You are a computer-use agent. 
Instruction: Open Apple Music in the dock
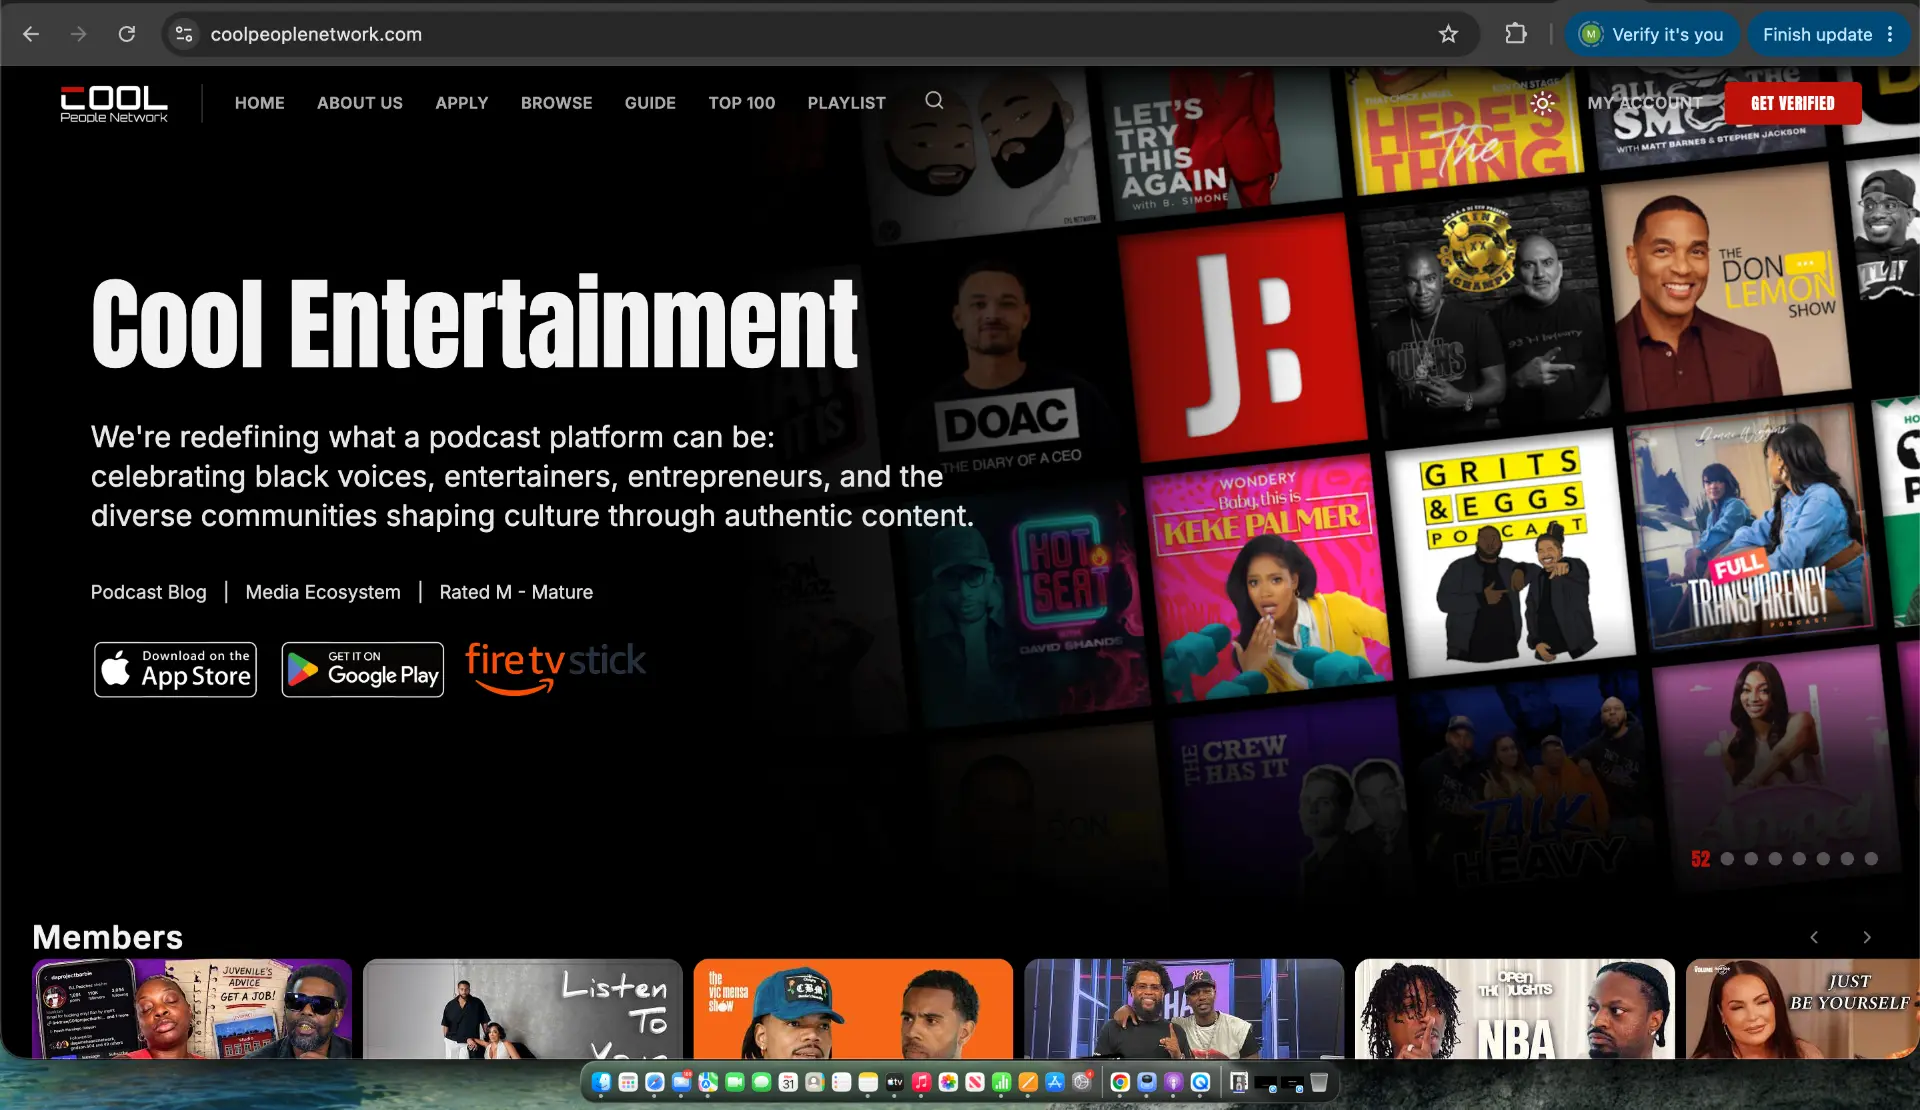click(921, 1082)
